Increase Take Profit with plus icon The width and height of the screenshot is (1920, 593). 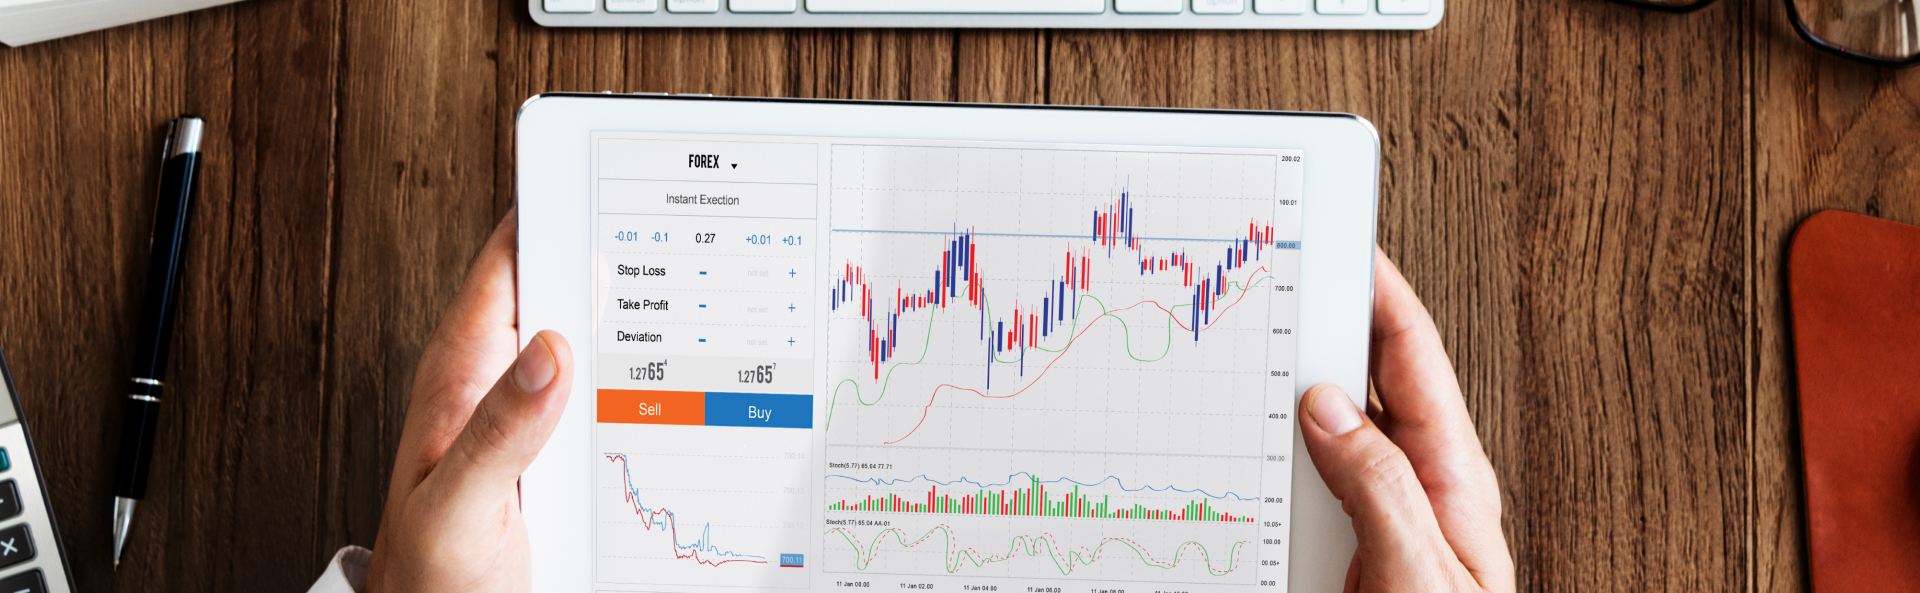792,308
